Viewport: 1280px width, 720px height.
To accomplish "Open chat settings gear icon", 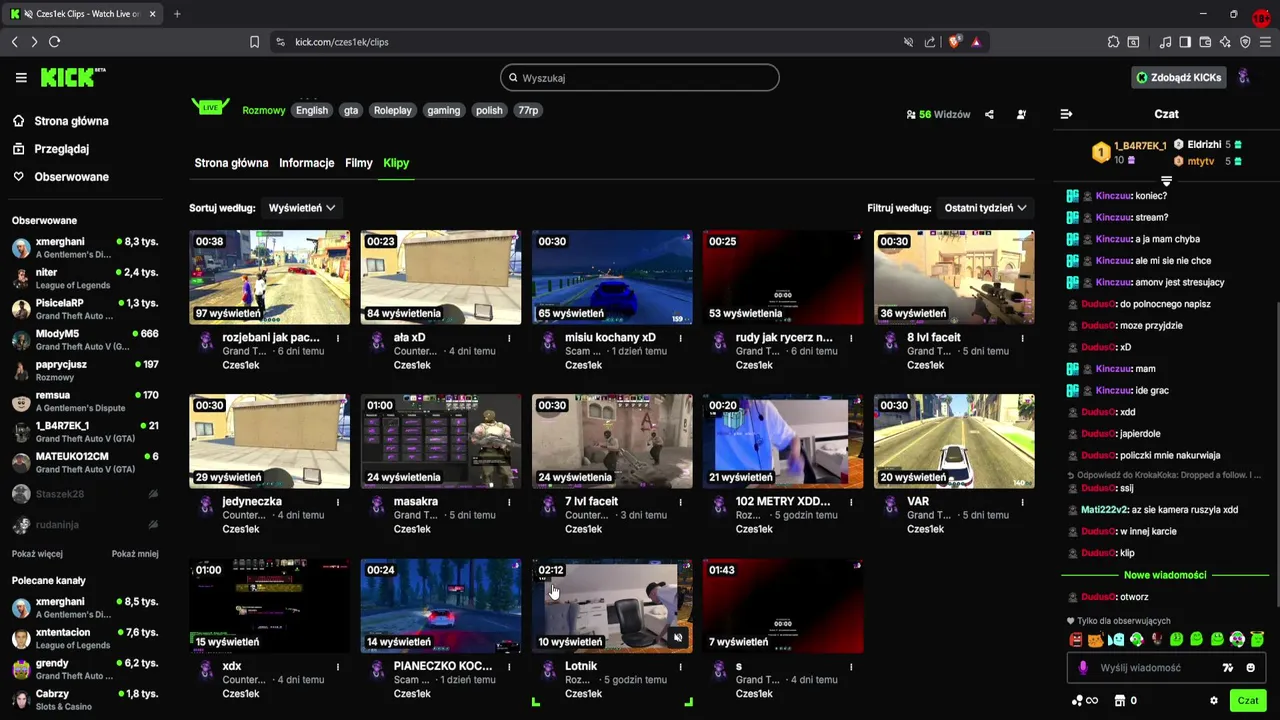I will (x=1214, y=701).
